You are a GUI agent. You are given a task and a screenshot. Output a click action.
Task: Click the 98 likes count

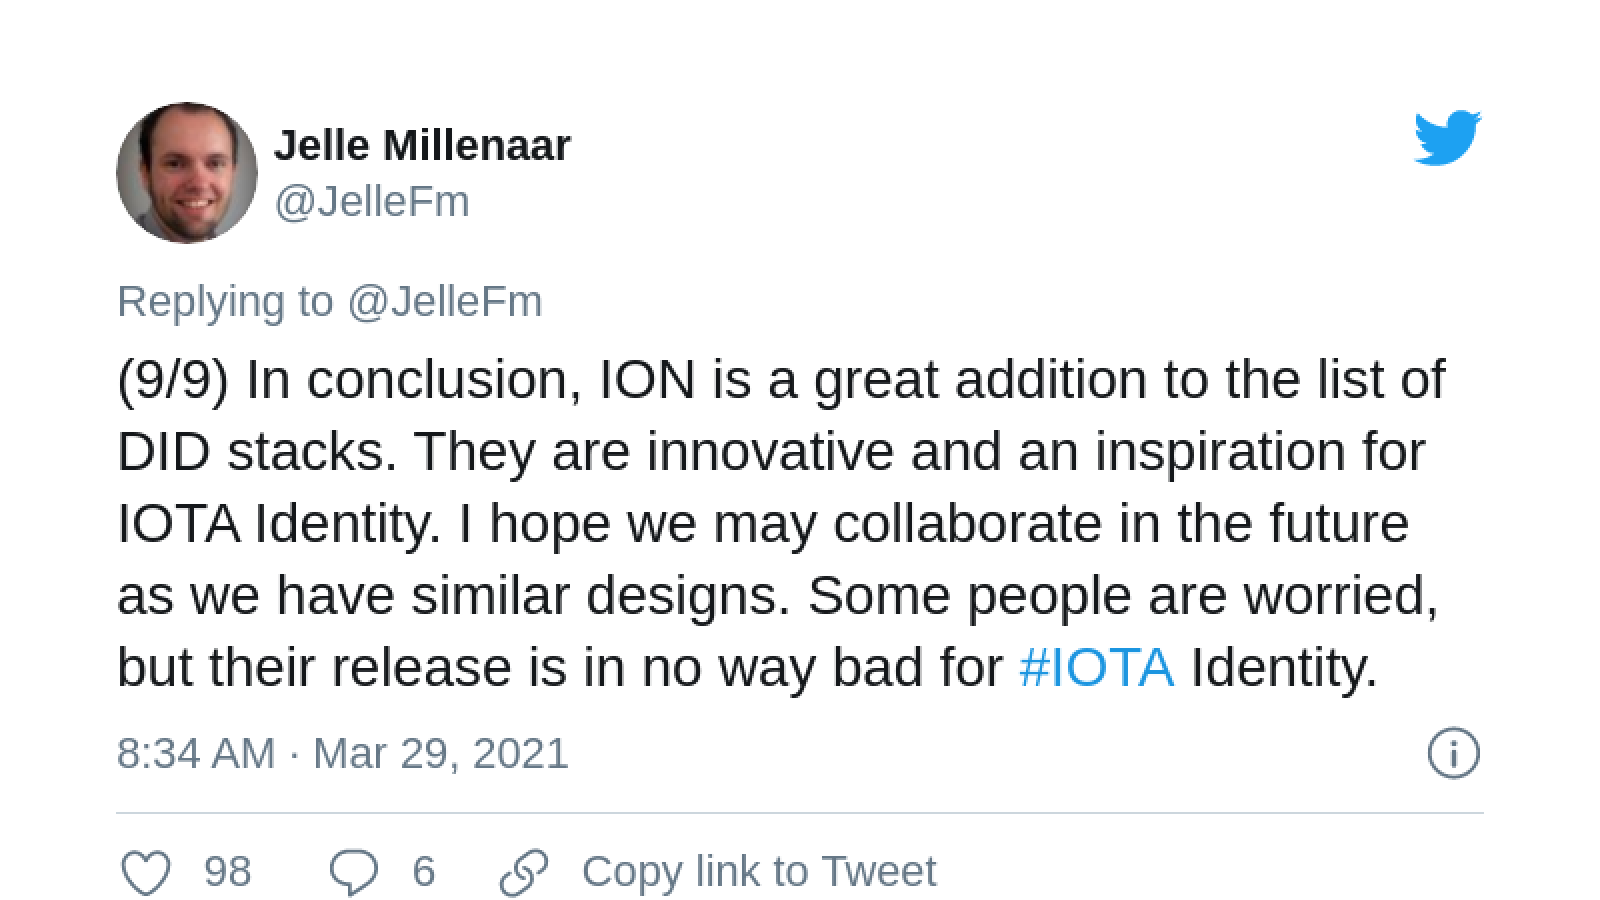point(228,872)
